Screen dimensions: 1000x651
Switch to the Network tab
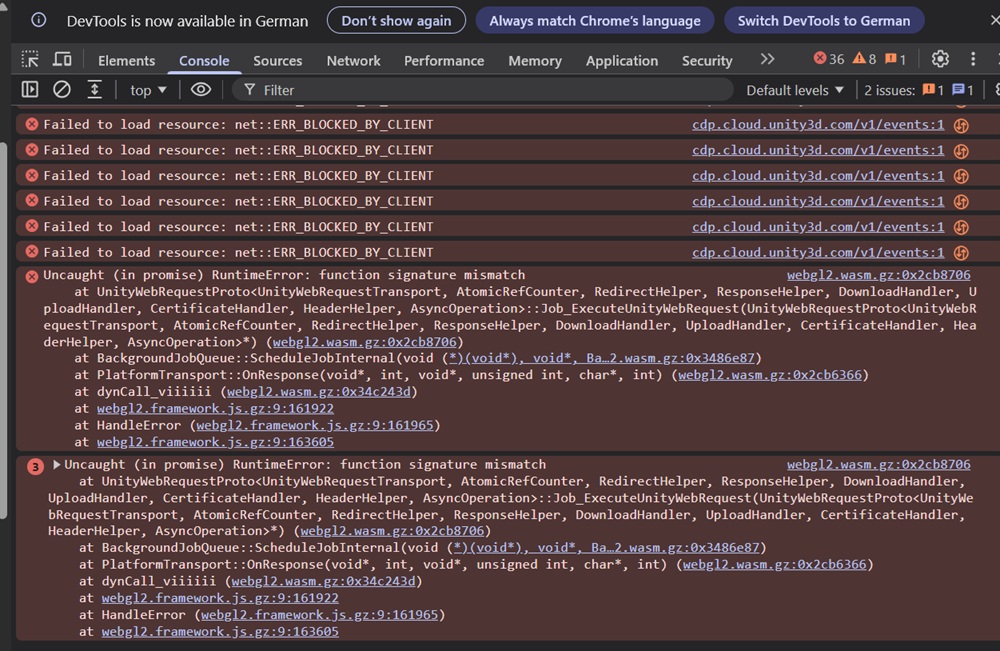(x=353, y=61)
